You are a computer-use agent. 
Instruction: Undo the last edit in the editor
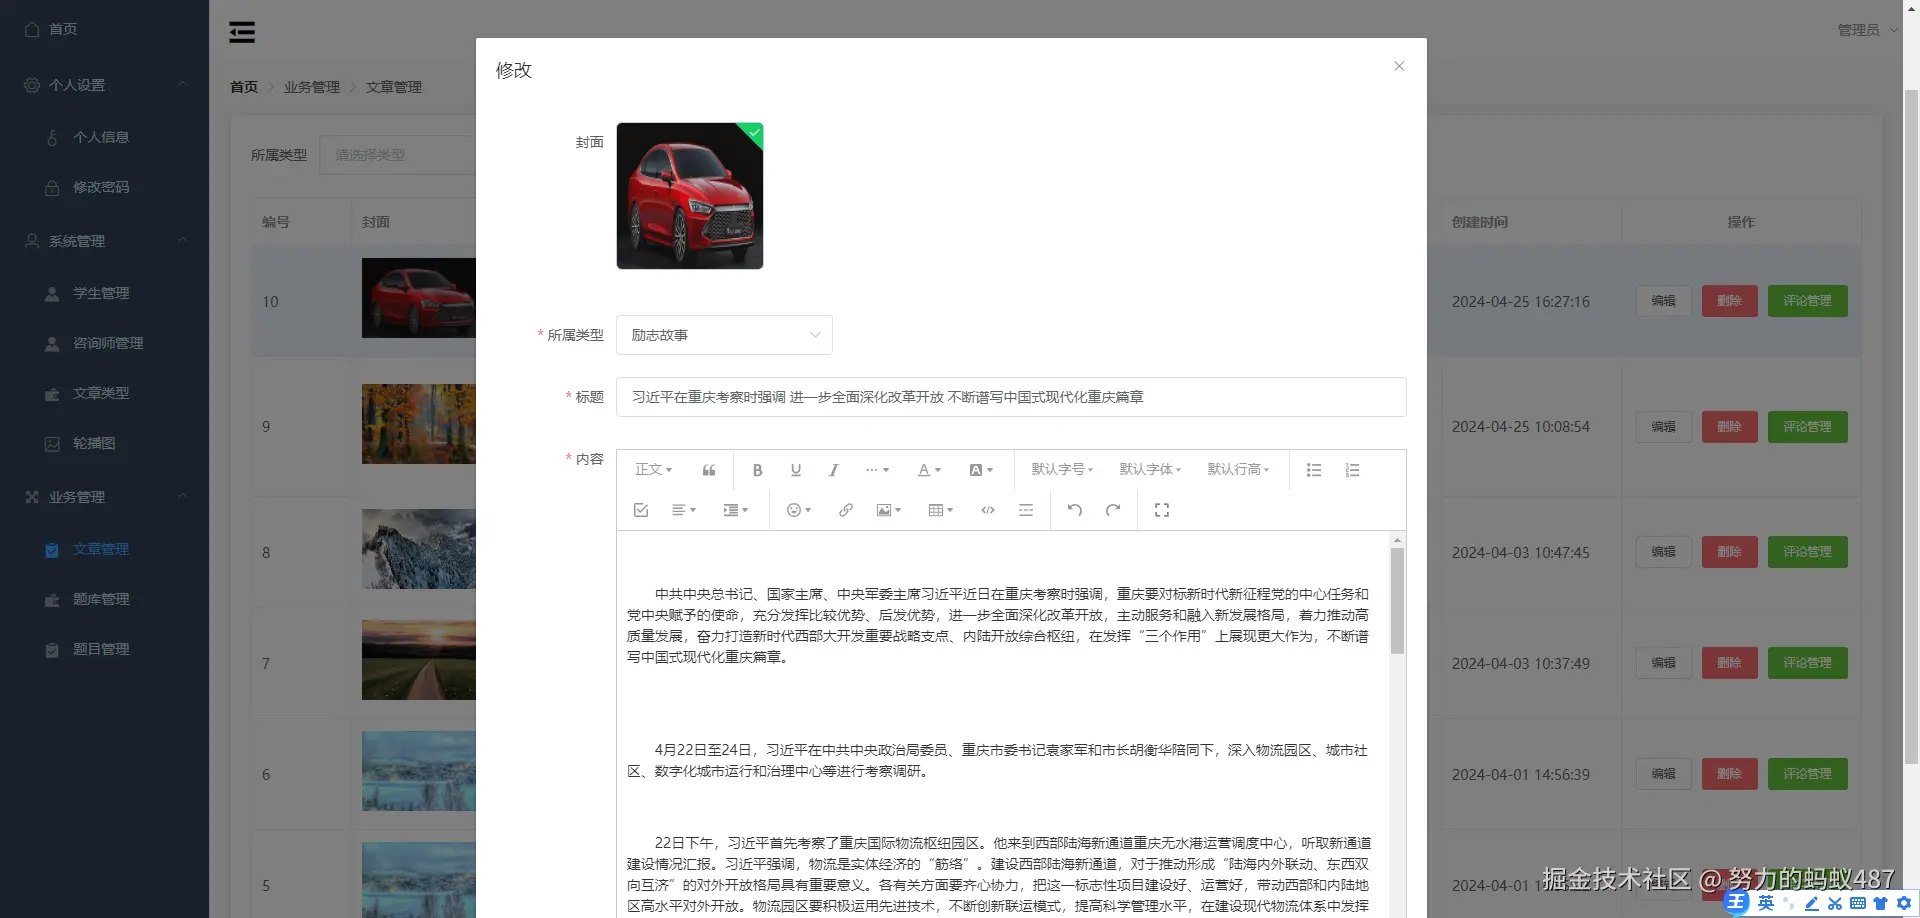[x=1073, y=510]
